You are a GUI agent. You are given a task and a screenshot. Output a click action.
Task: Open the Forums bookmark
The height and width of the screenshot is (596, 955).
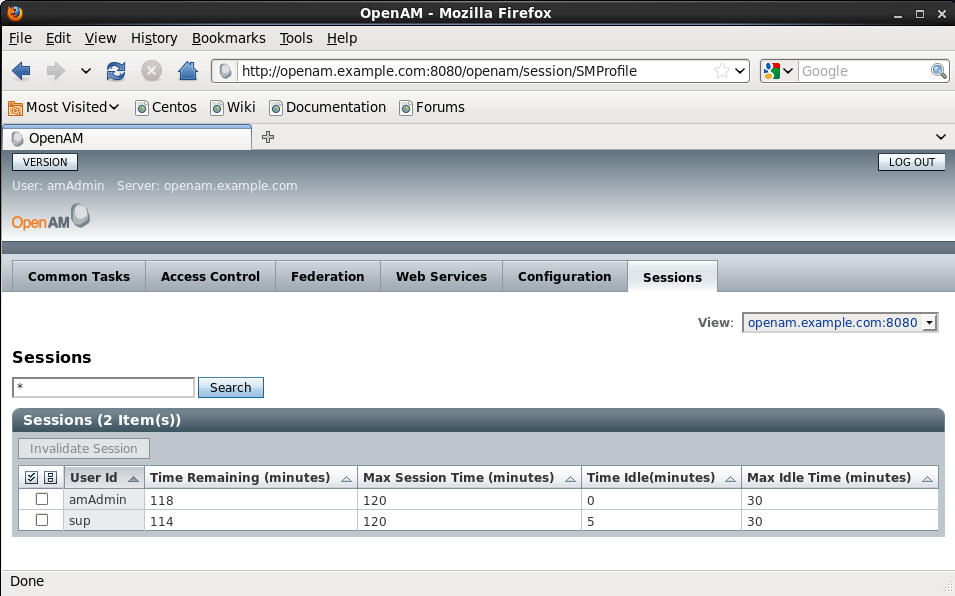click(432, 108)
